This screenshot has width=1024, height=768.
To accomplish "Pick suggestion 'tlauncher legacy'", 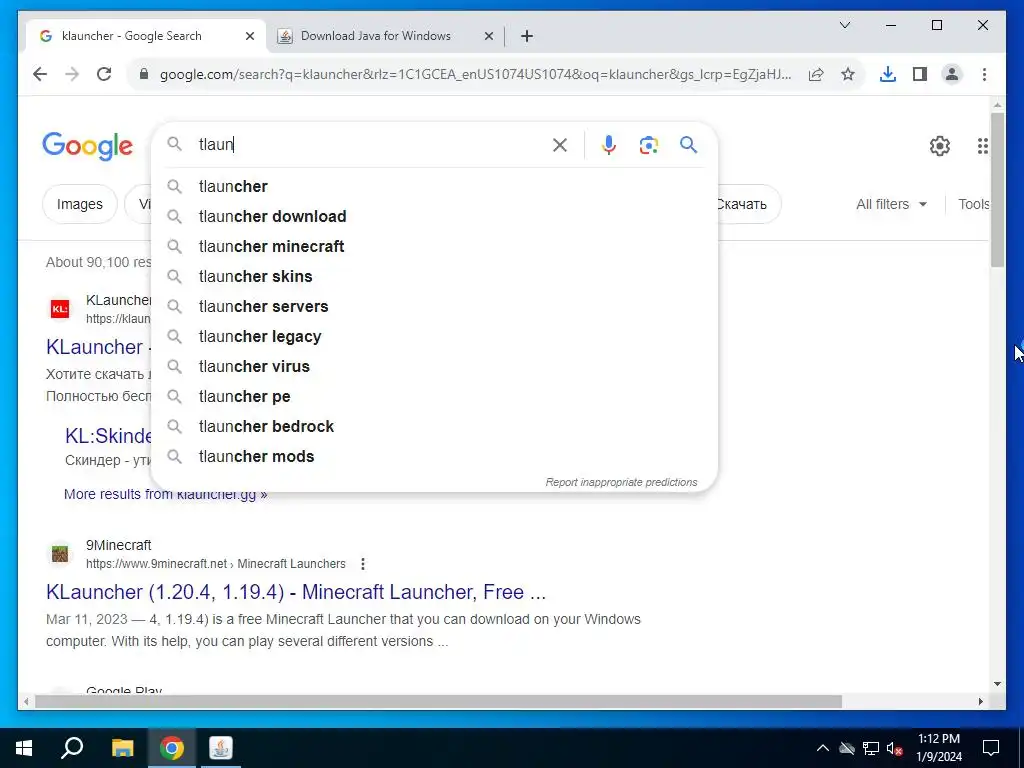I will point(434,336).
